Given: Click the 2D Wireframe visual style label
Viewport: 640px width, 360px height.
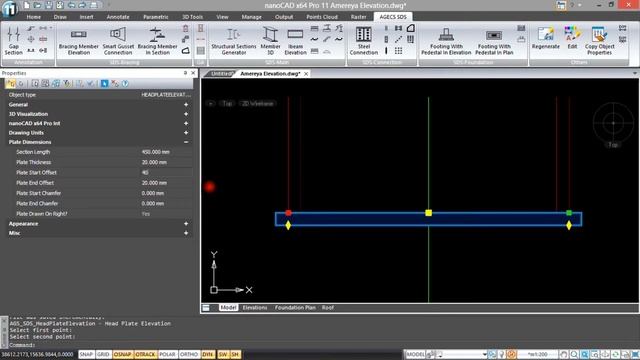Looking at the screenshot, I should tap(257, 104).
